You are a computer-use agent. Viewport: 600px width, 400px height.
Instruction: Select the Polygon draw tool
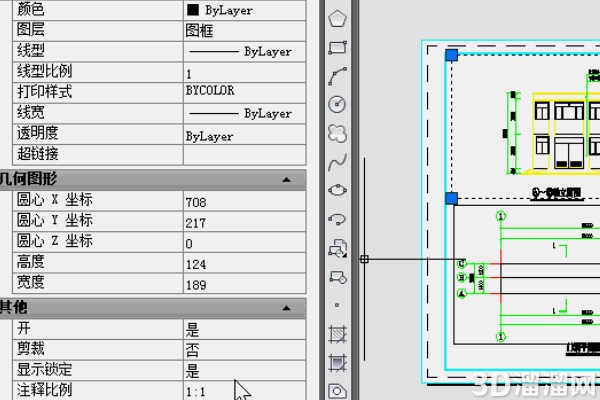(337, 18)
